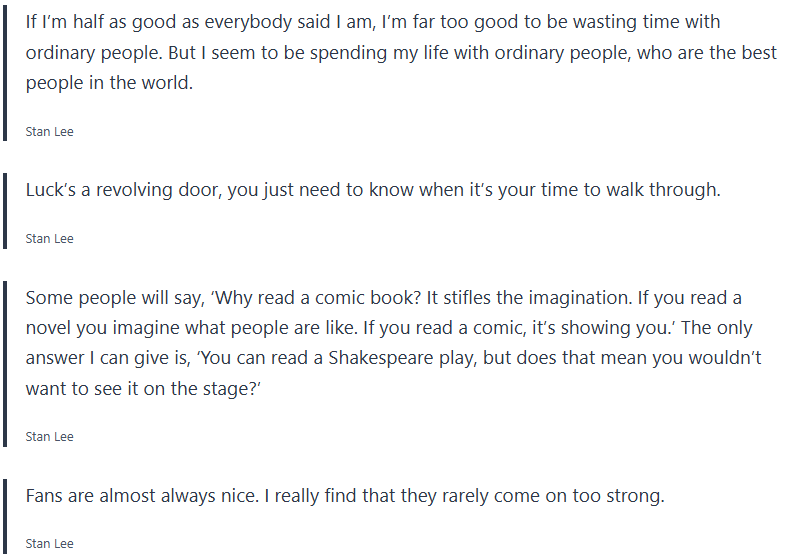Click the line starting "ordinary people. But I seem"
The image size is (806, 558).
click(400, 53)
